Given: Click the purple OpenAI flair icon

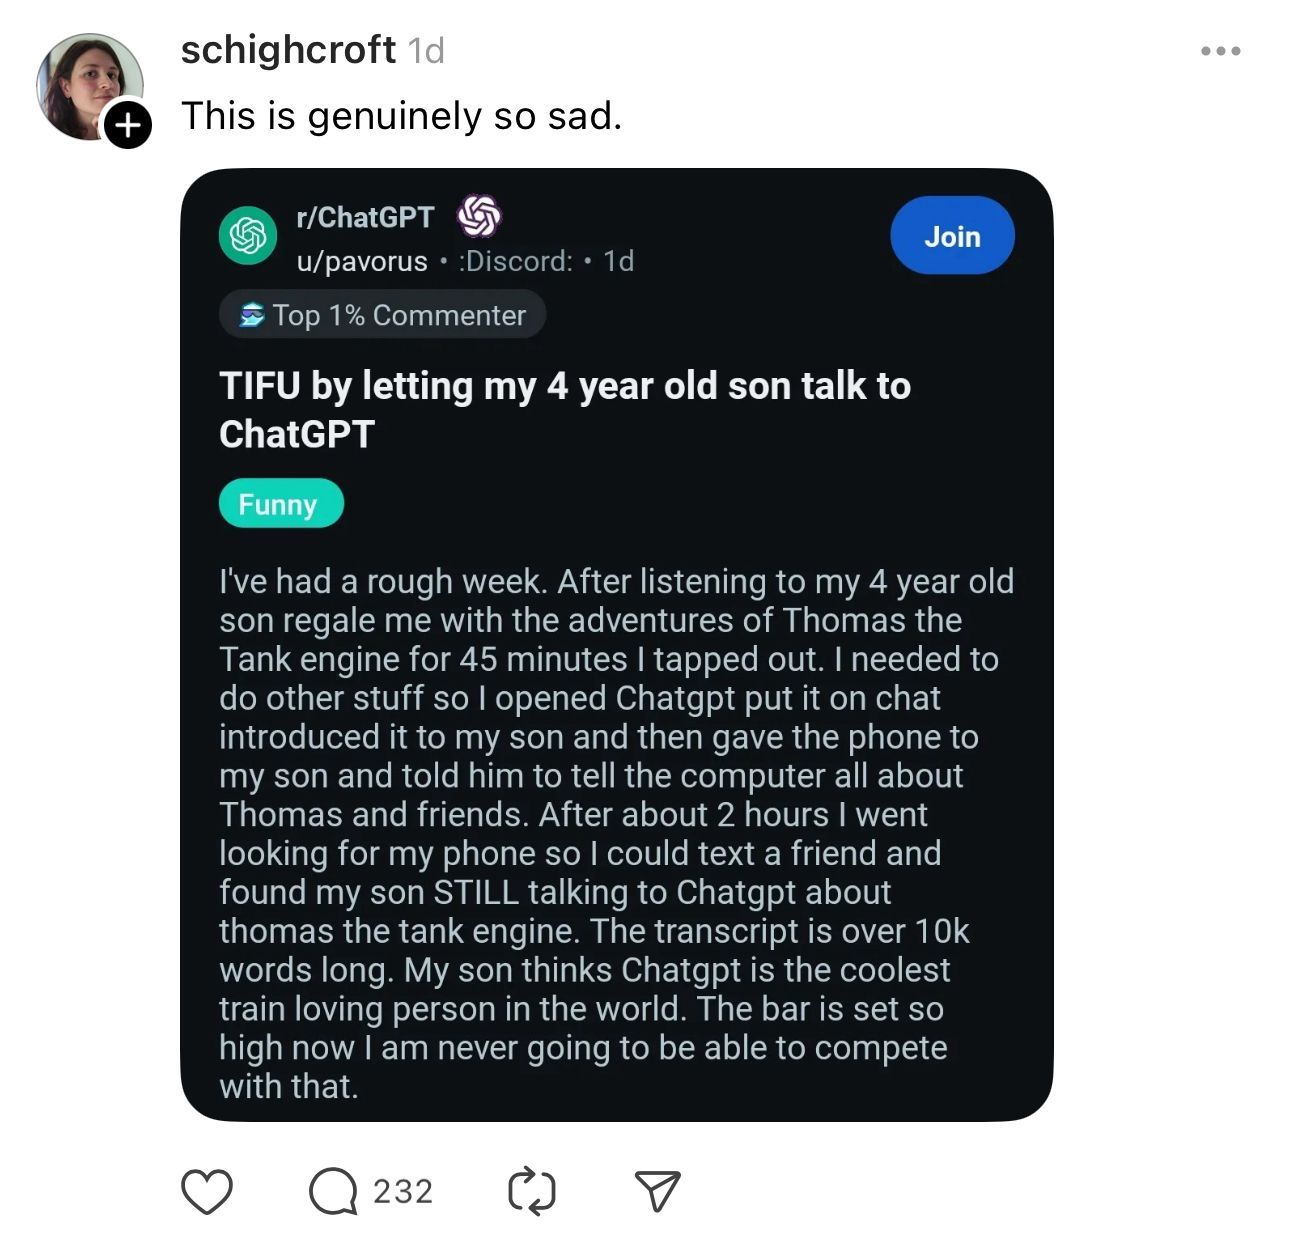Looking at the screenshot, I should 479,216.
